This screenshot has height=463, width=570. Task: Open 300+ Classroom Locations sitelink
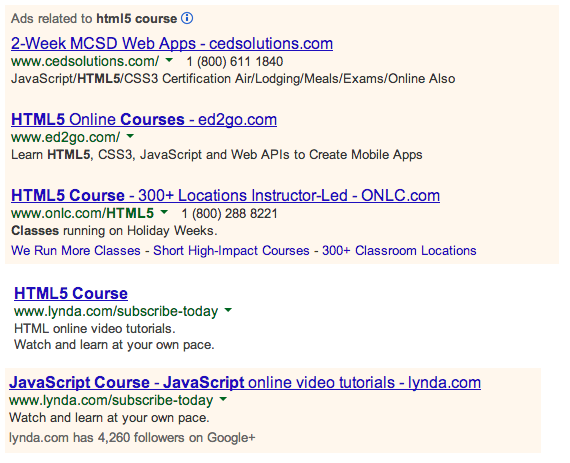pyautogui.click(x=399, y=250)
